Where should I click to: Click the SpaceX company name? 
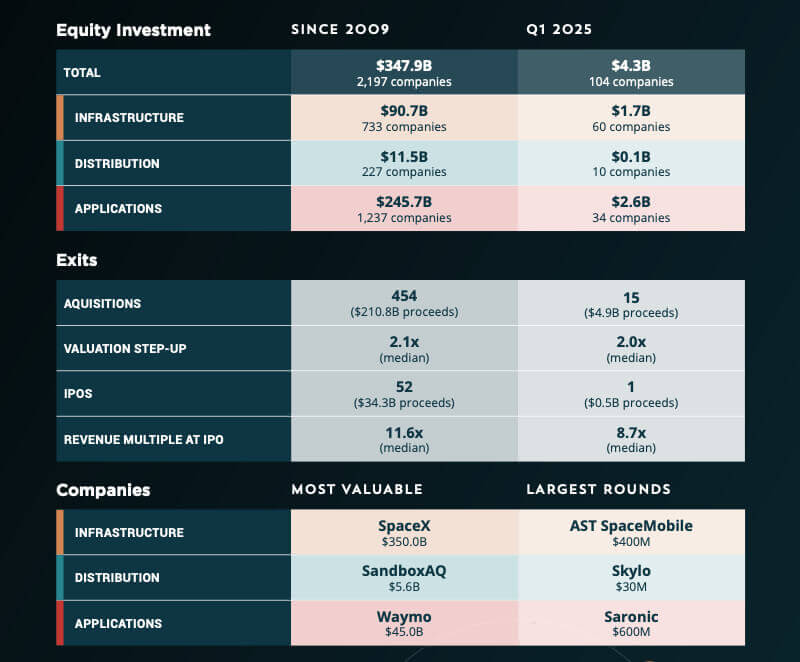pyautogui.click(x=404, y=526)
